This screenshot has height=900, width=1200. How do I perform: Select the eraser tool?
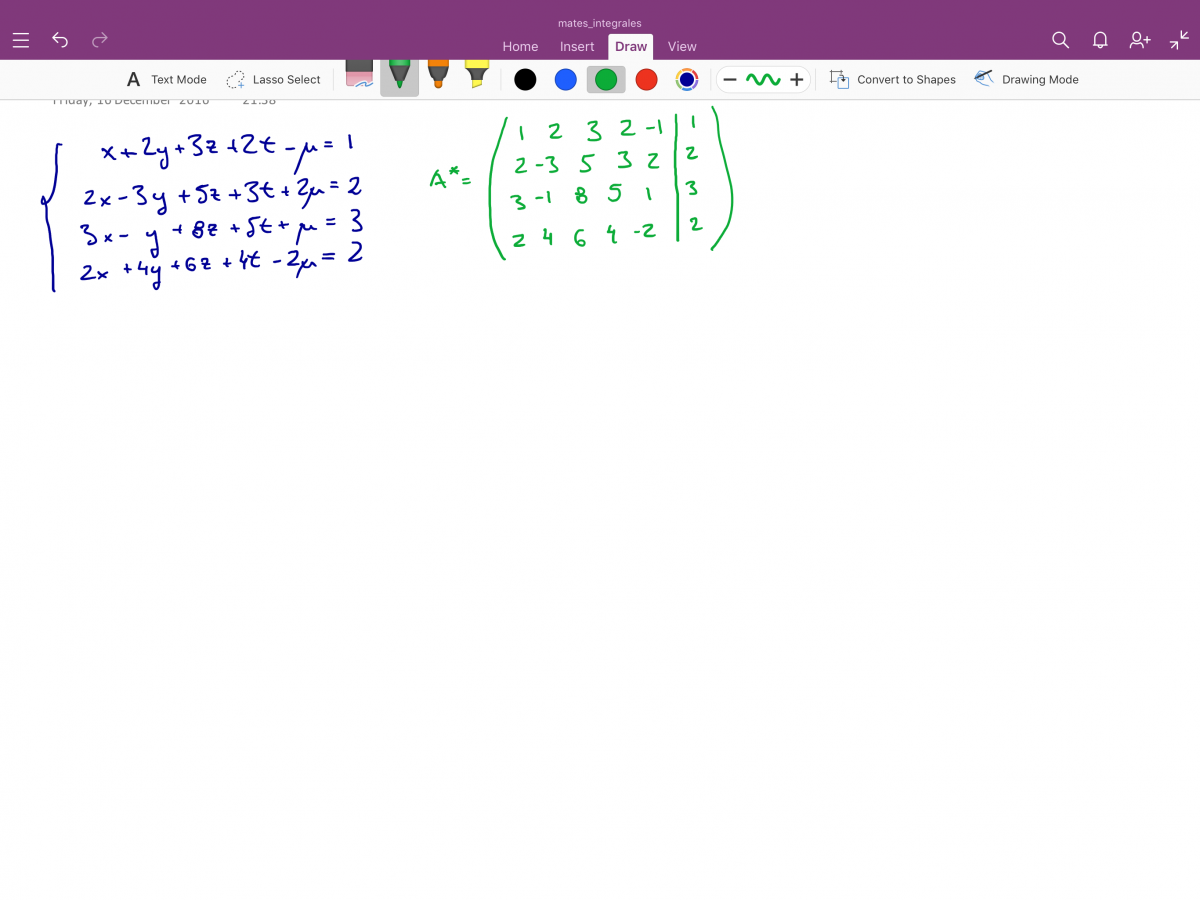359,76
